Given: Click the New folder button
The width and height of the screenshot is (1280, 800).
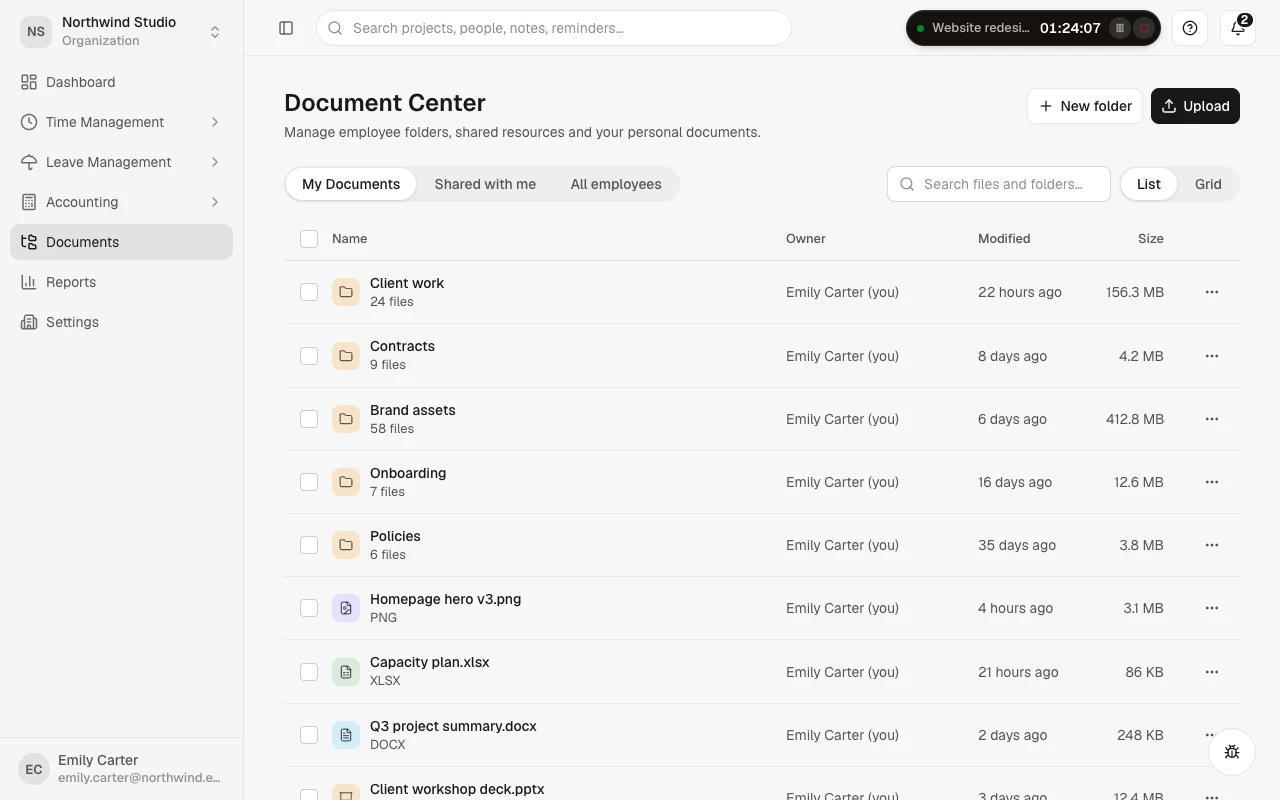Looking at the screenshot, I should (x=1085, y=106).
